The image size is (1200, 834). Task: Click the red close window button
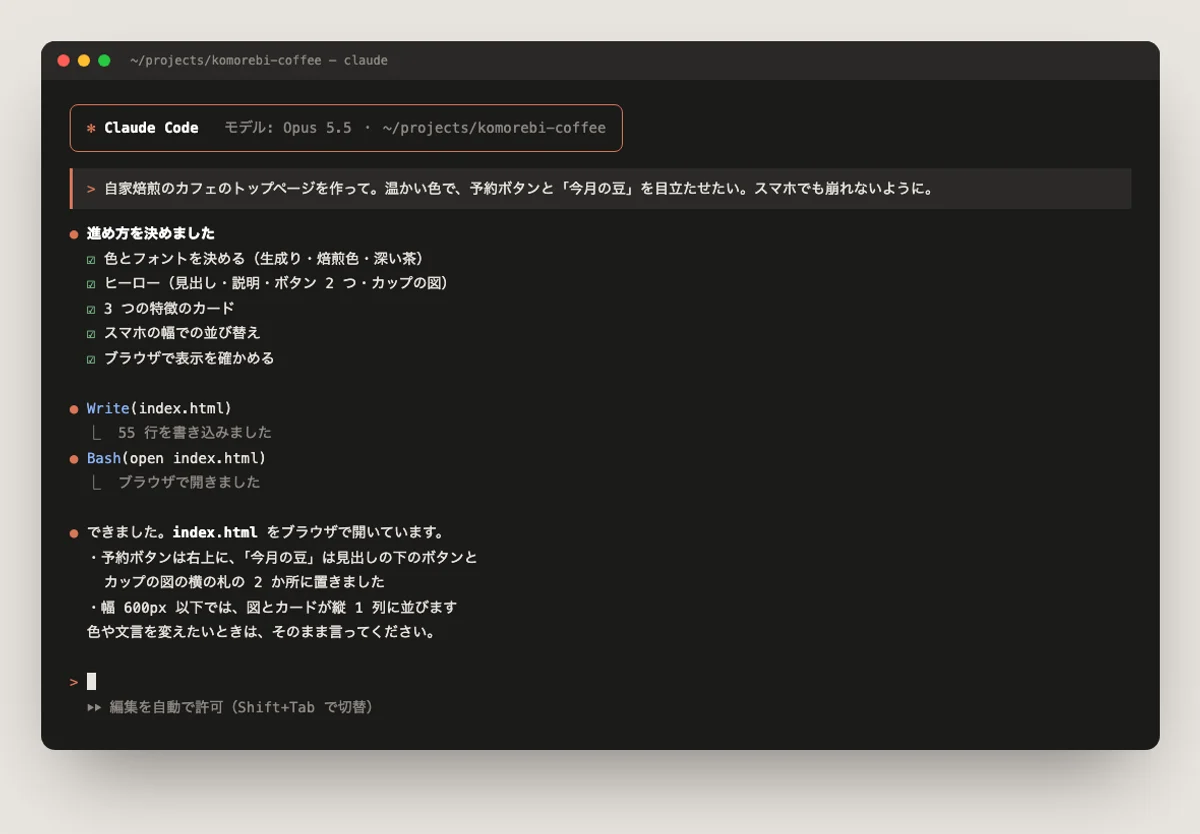click(x=64, y=61)
